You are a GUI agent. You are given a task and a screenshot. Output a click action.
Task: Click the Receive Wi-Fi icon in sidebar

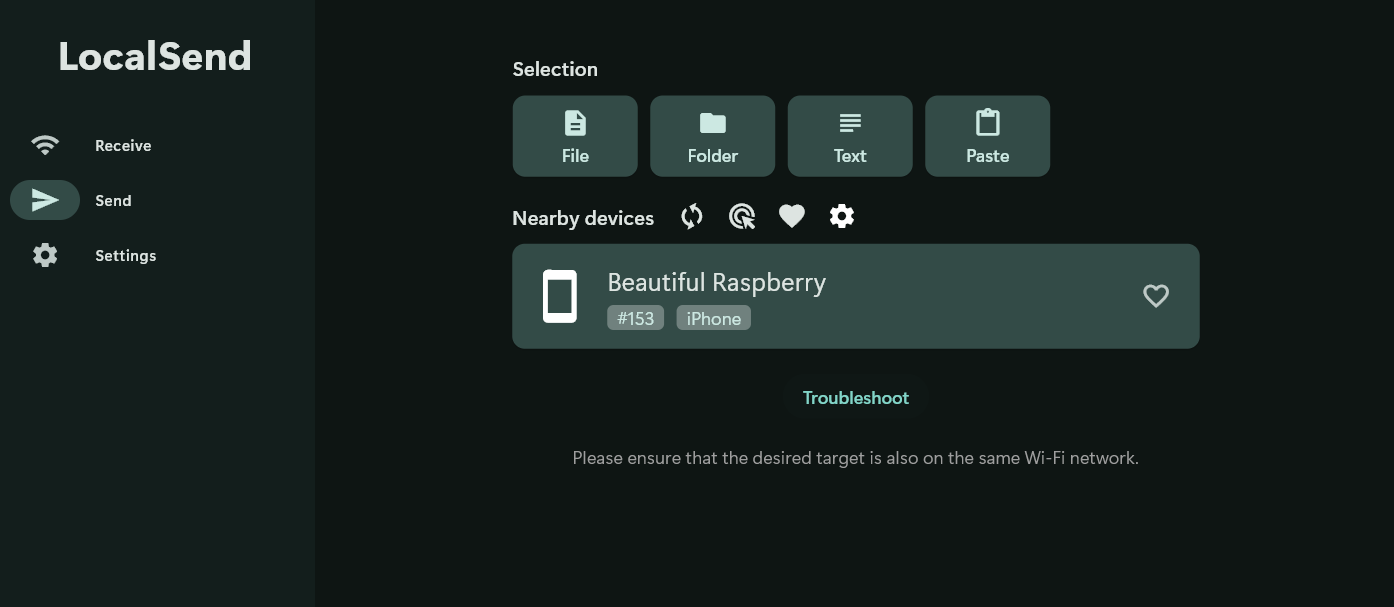point(45,145)
